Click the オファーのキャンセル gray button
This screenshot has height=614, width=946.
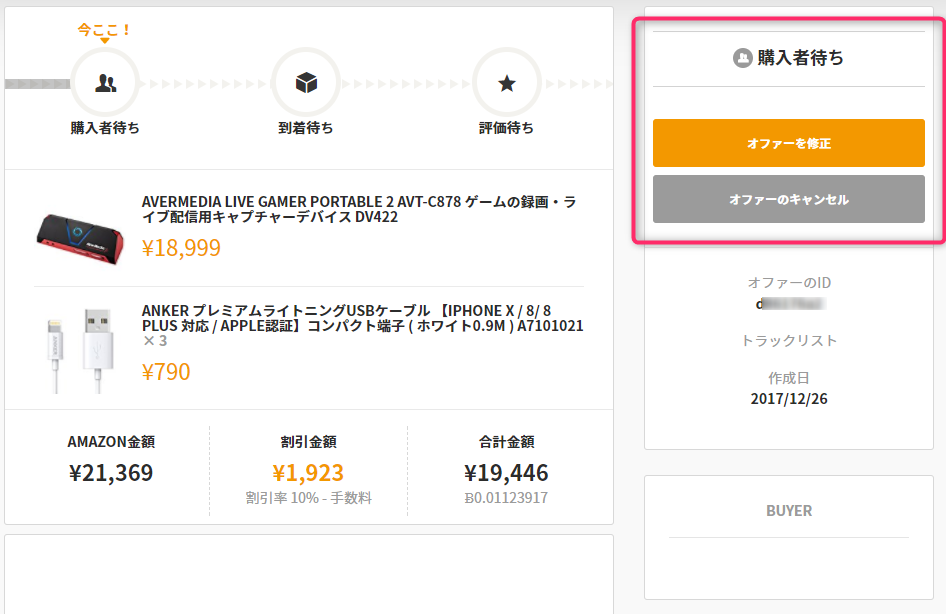tap(789, 199)
